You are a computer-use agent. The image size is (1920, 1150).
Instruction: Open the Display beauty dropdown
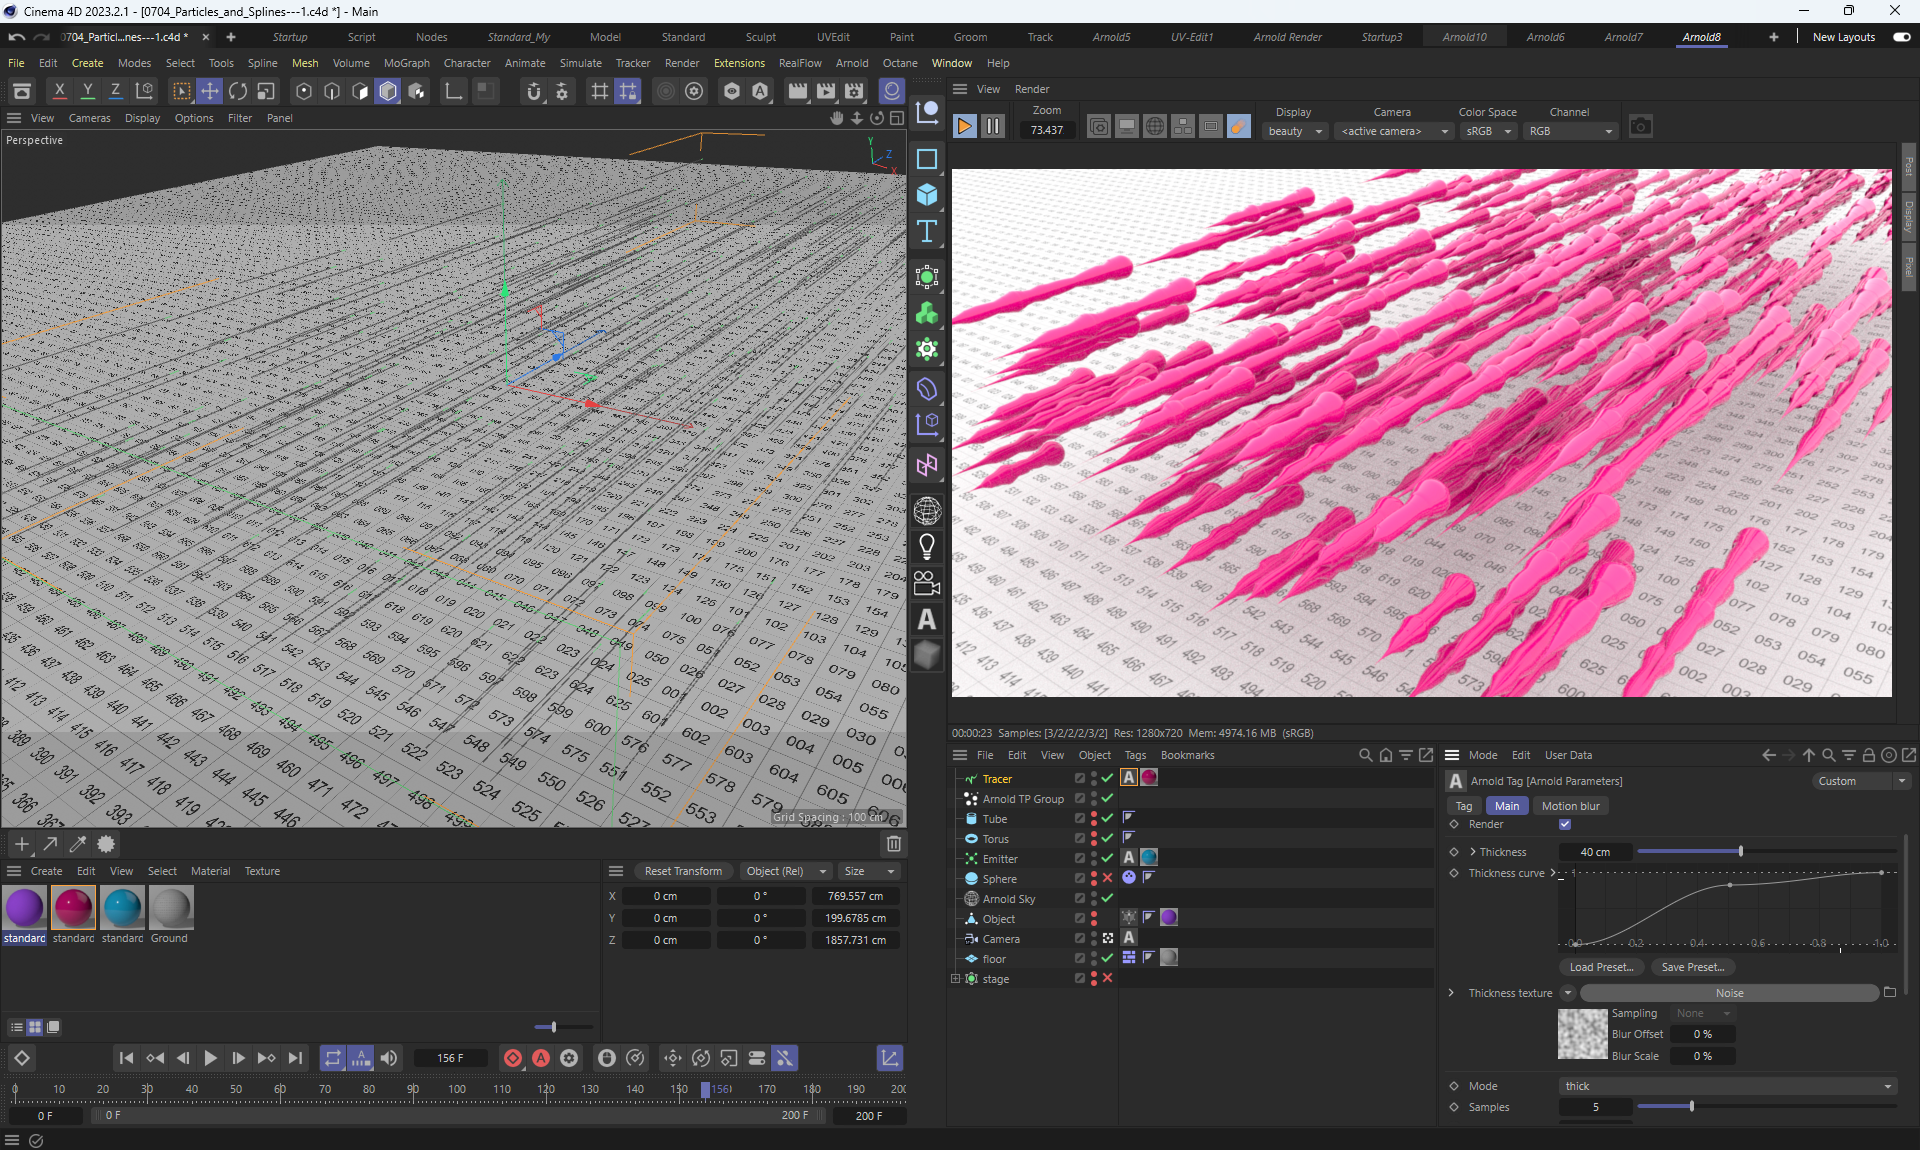pyautogui.click(x=1295, y=131)
